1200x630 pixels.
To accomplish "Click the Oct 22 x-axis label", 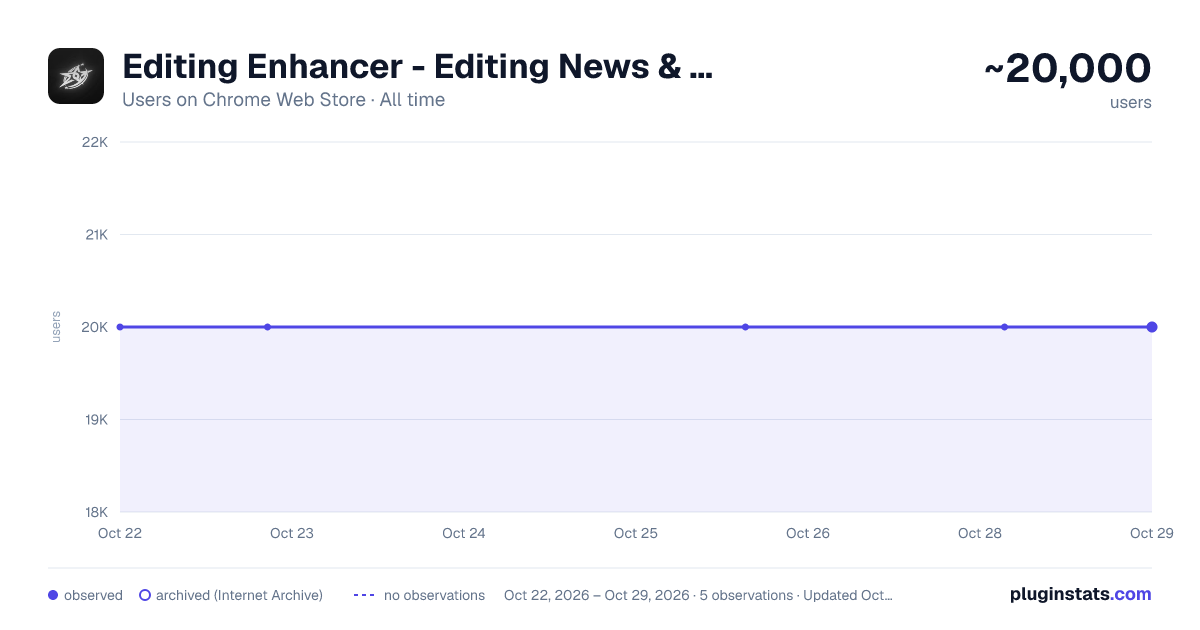I will [120, 533].
